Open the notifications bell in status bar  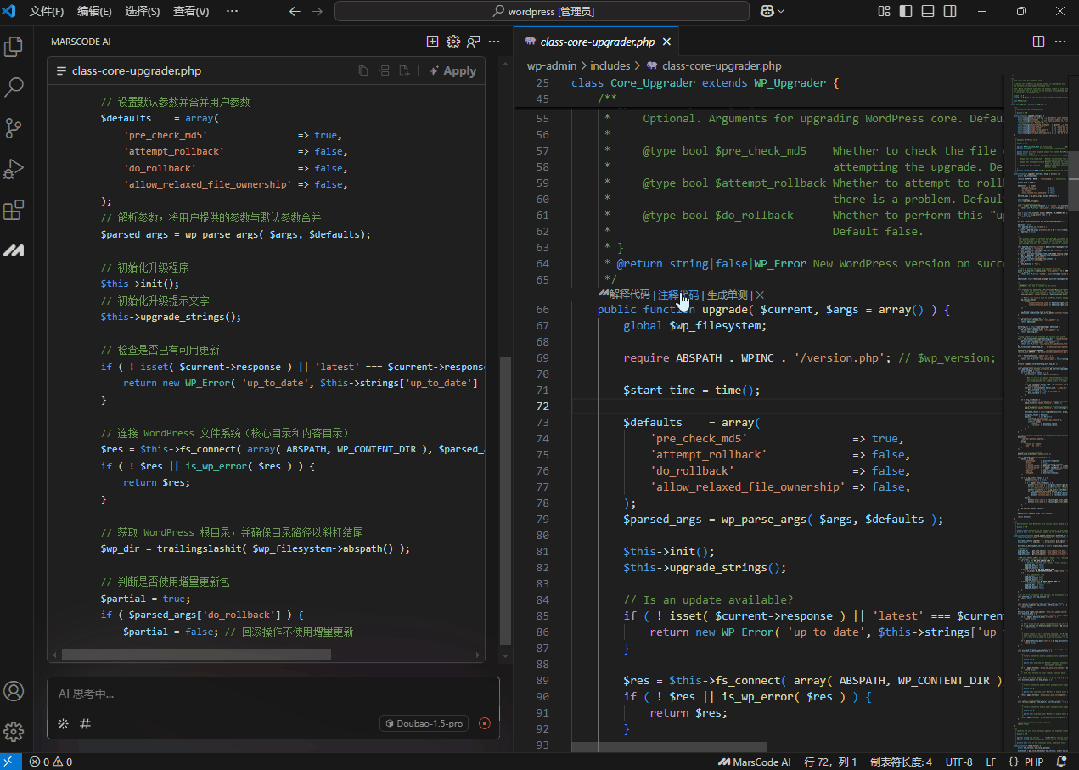[1062, 762]
